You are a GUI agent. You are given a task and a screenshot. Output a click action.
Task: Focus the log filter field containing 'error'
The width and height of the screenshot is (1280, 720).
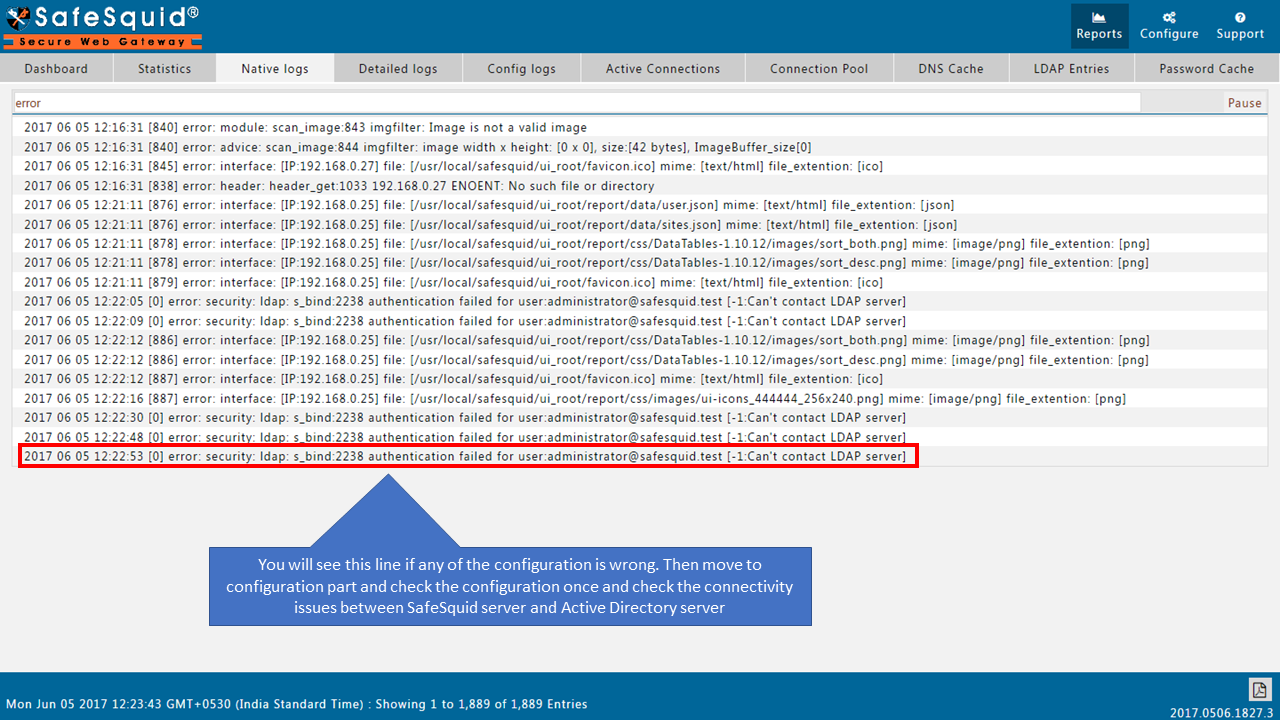pos(576,103)
